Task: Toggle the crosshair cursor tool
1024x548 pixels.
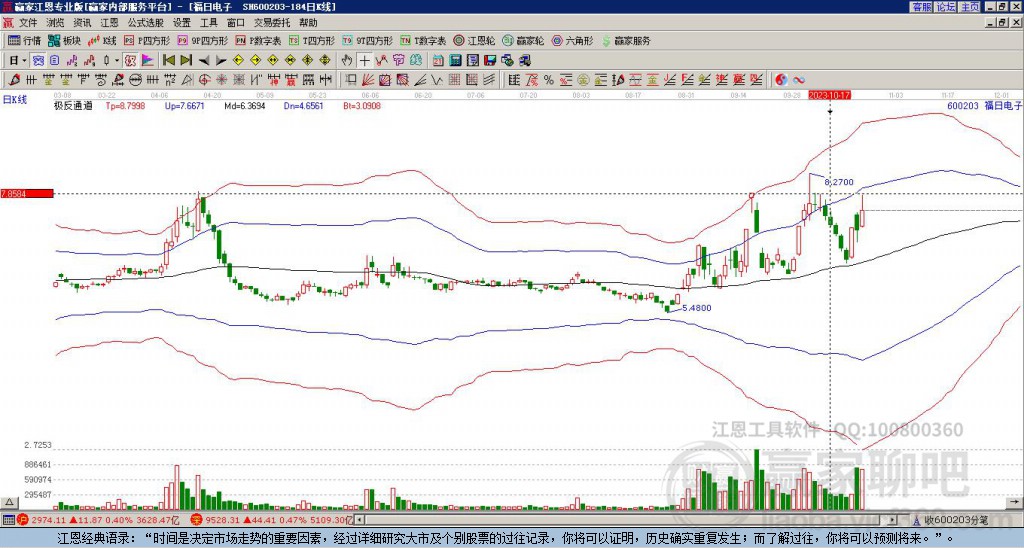Action: point(364,61)
